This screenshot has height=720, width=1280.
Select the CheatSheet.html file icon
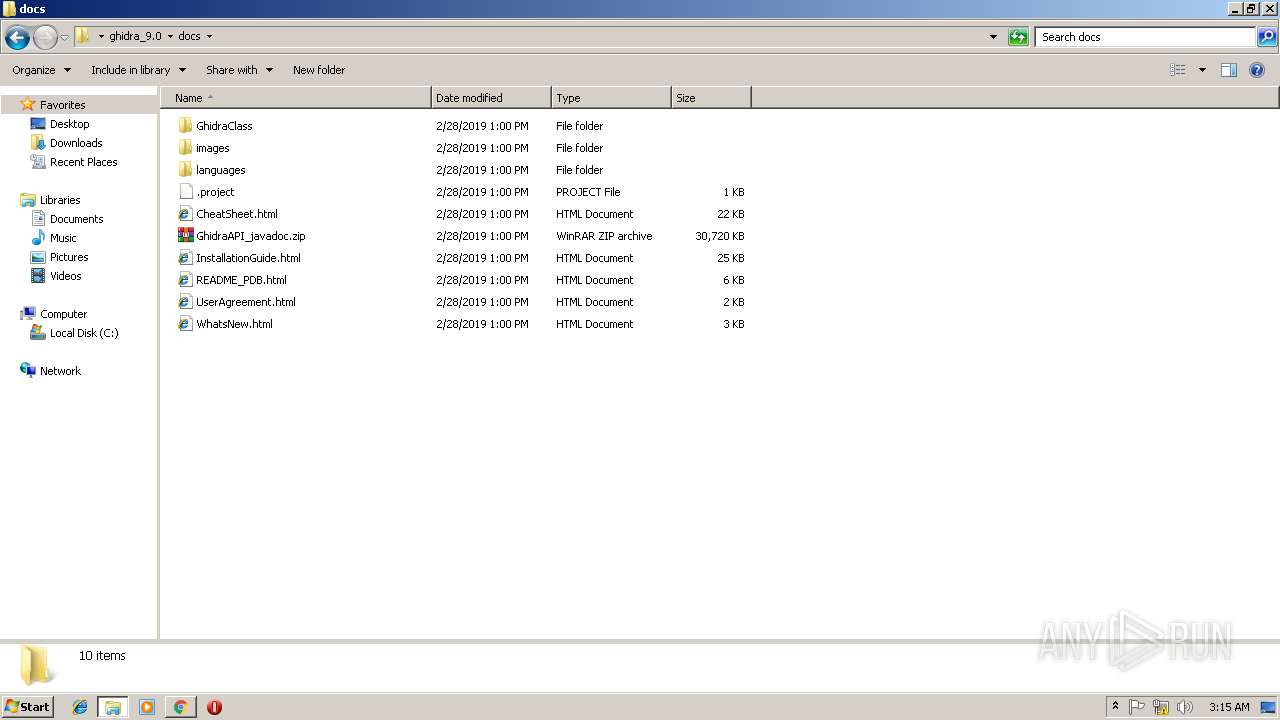click(x=185, y=214)
